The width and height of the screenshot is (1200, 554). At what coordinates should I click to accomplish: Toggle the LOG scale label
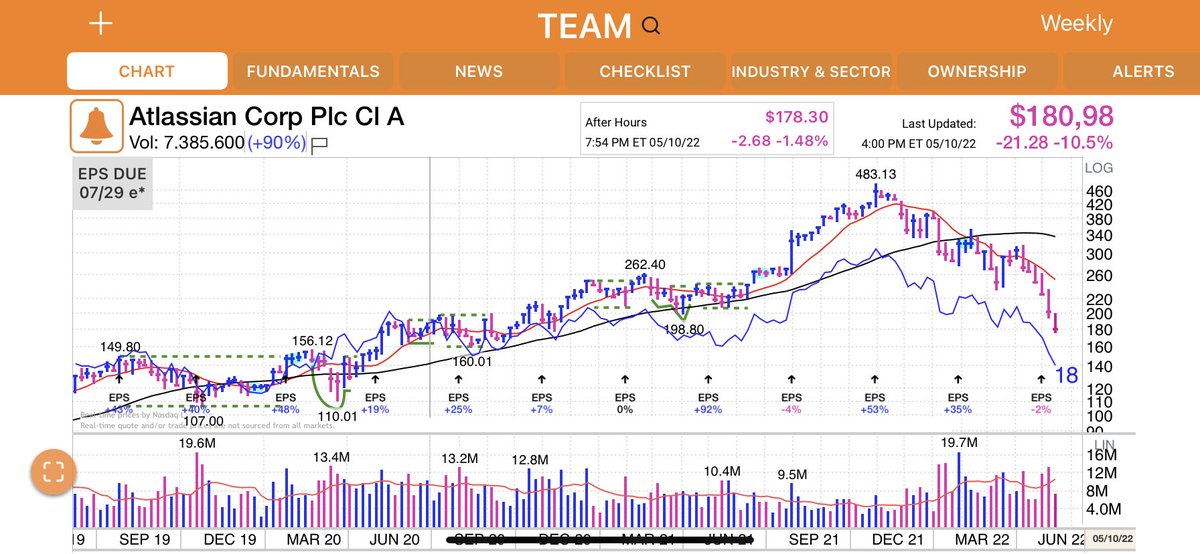click(1098, 169)
